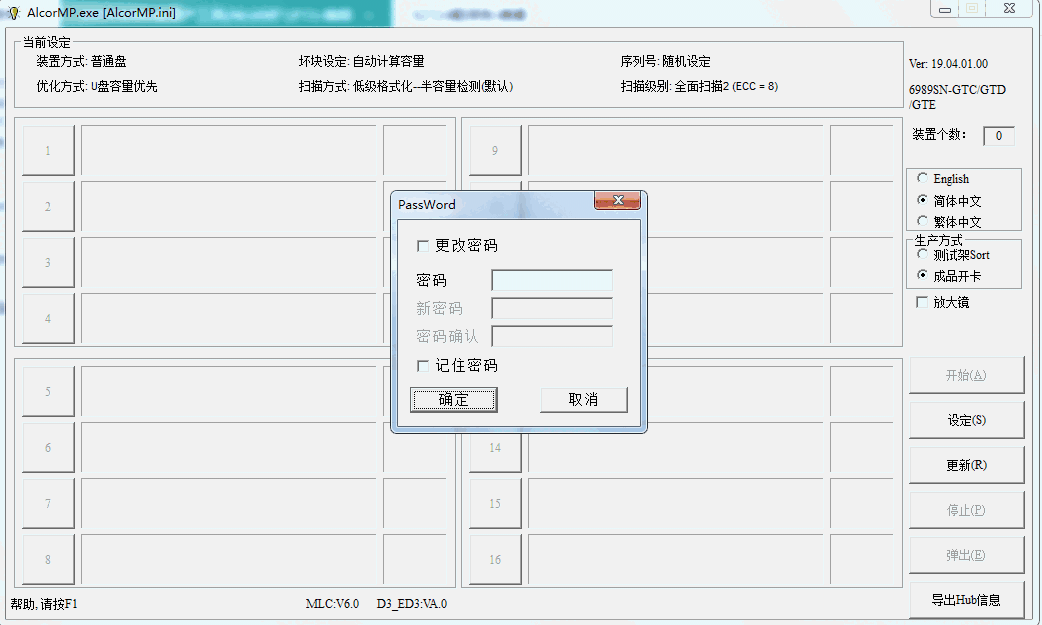
Task: Select the 测试架Sort production mode
Action: click(x=922, y=254)
